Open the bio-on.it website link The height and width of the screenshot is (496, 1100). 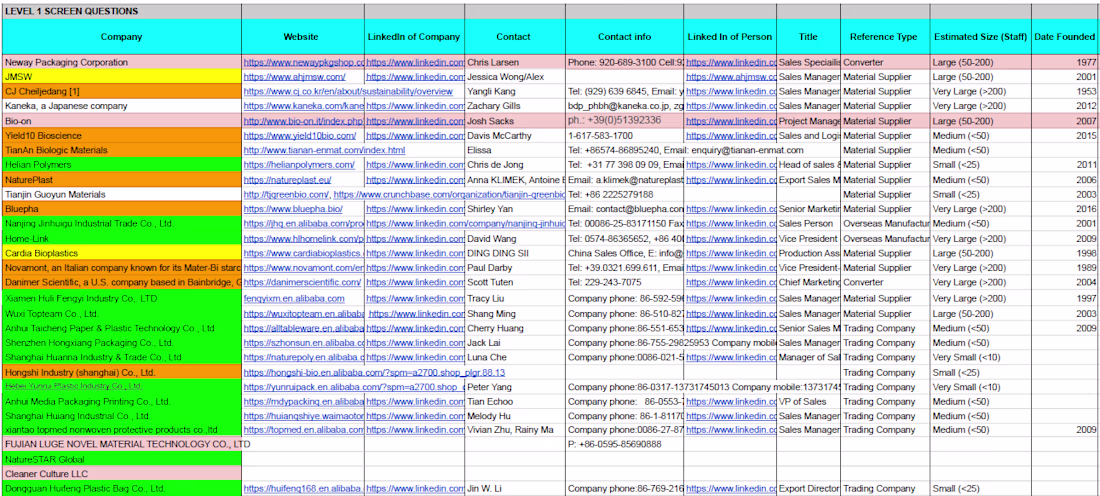click(304, 121)
